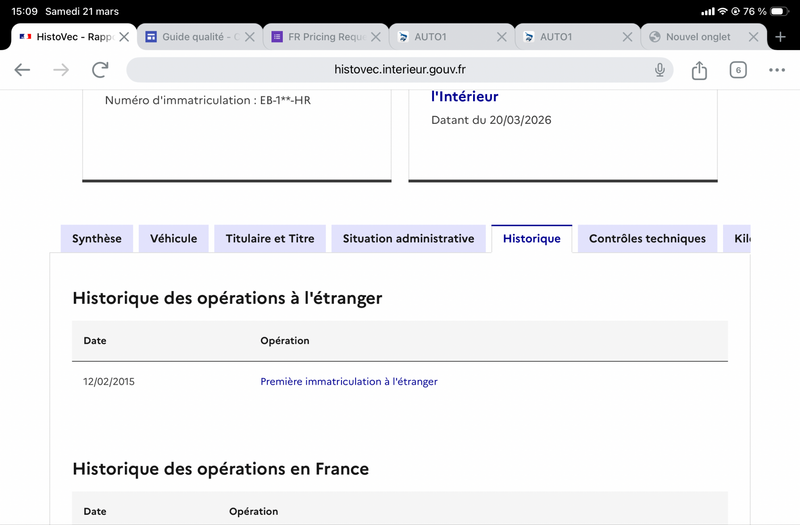Image resolution: width=800 pixels, height=525 pixels.
Task: Select the Véhicule tab
Action: pos(174,239)
